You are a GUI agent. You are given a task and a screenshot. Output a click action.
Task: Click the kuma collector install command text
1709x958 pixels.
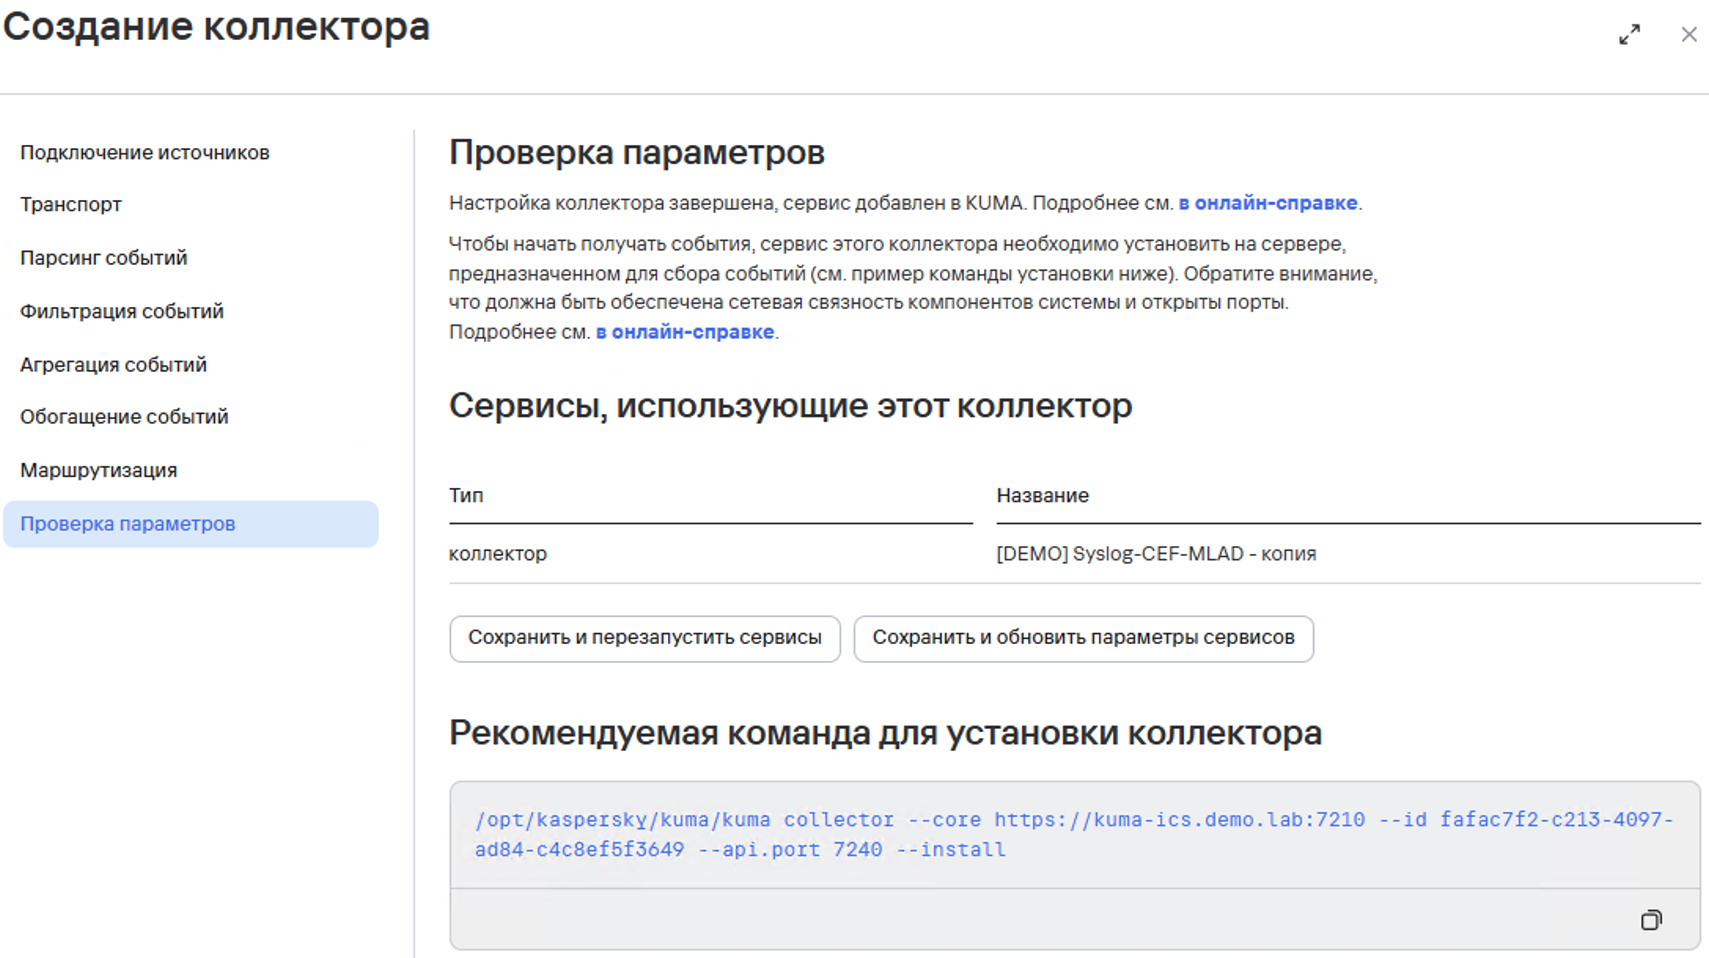1073,834
